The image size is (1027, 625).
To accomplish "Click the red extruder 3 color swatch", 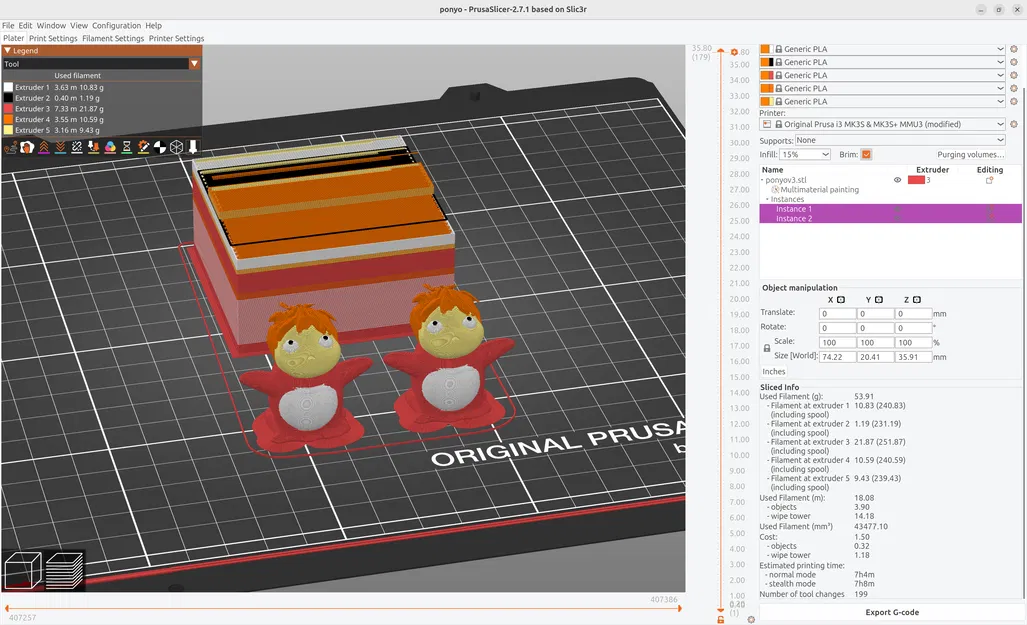I will click(x=915, y=180).
